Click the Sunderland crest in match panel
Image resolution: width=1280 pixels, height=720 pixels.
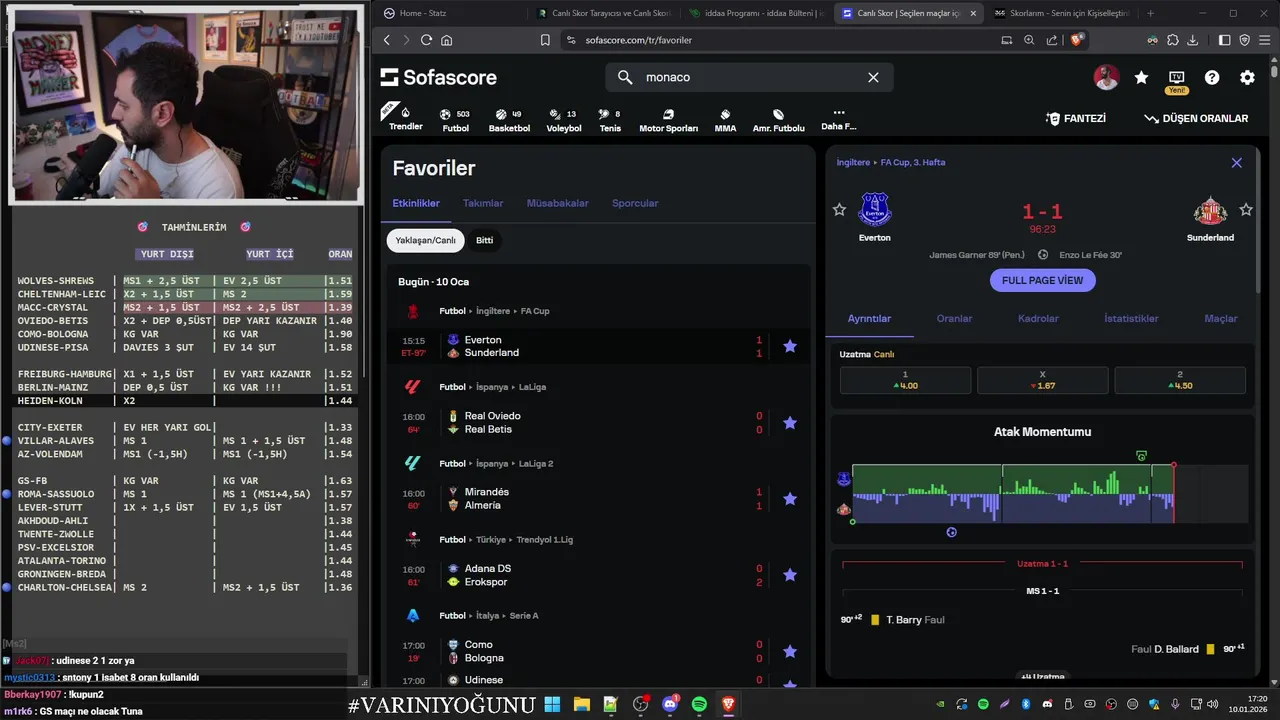pos(1210,210)
